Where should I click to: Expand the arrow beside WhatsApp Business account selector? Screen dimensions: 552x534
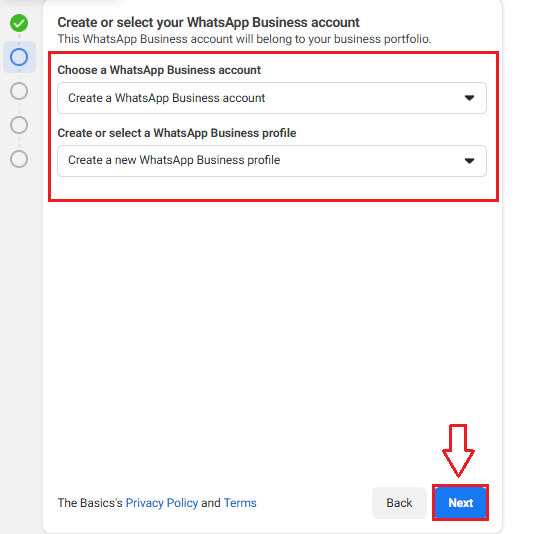pyautogui.click(x=469, y=98)
